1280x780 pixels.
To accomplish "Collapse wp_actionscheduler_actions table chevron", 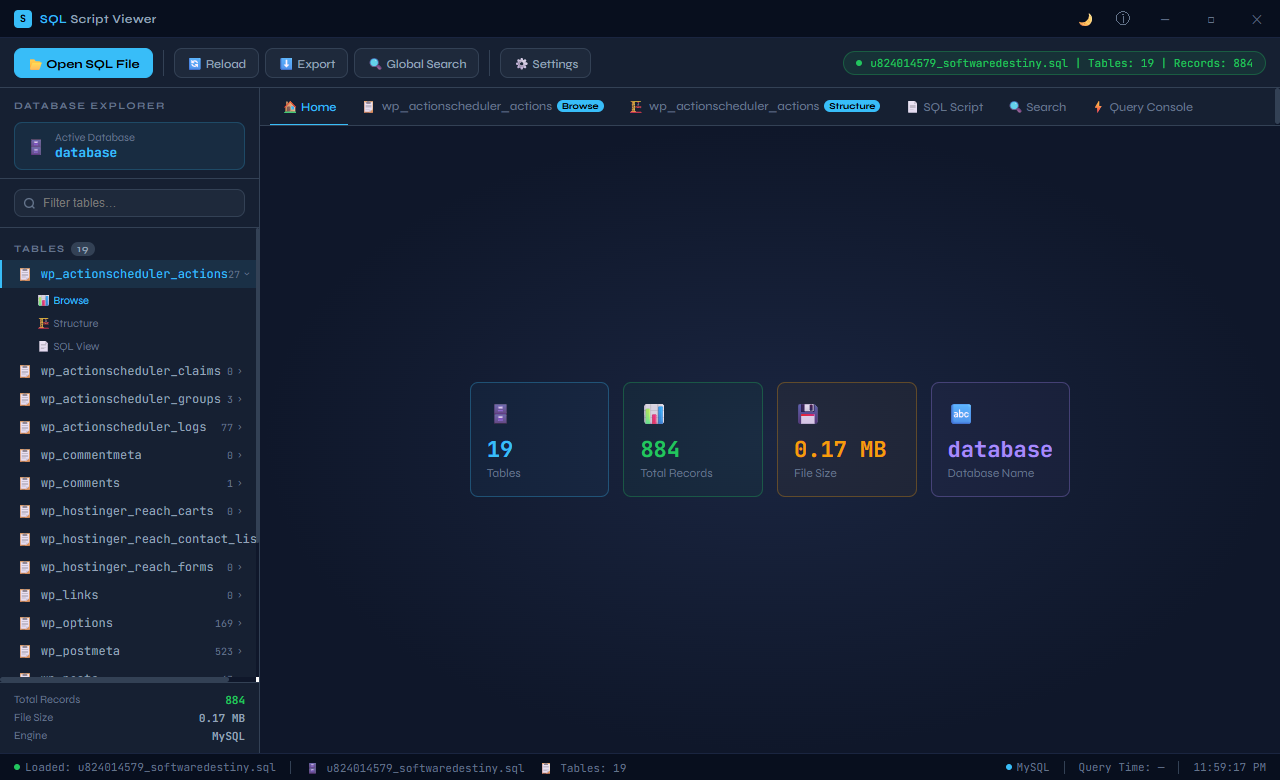I will pyautogui.click(x=247, y=274).
